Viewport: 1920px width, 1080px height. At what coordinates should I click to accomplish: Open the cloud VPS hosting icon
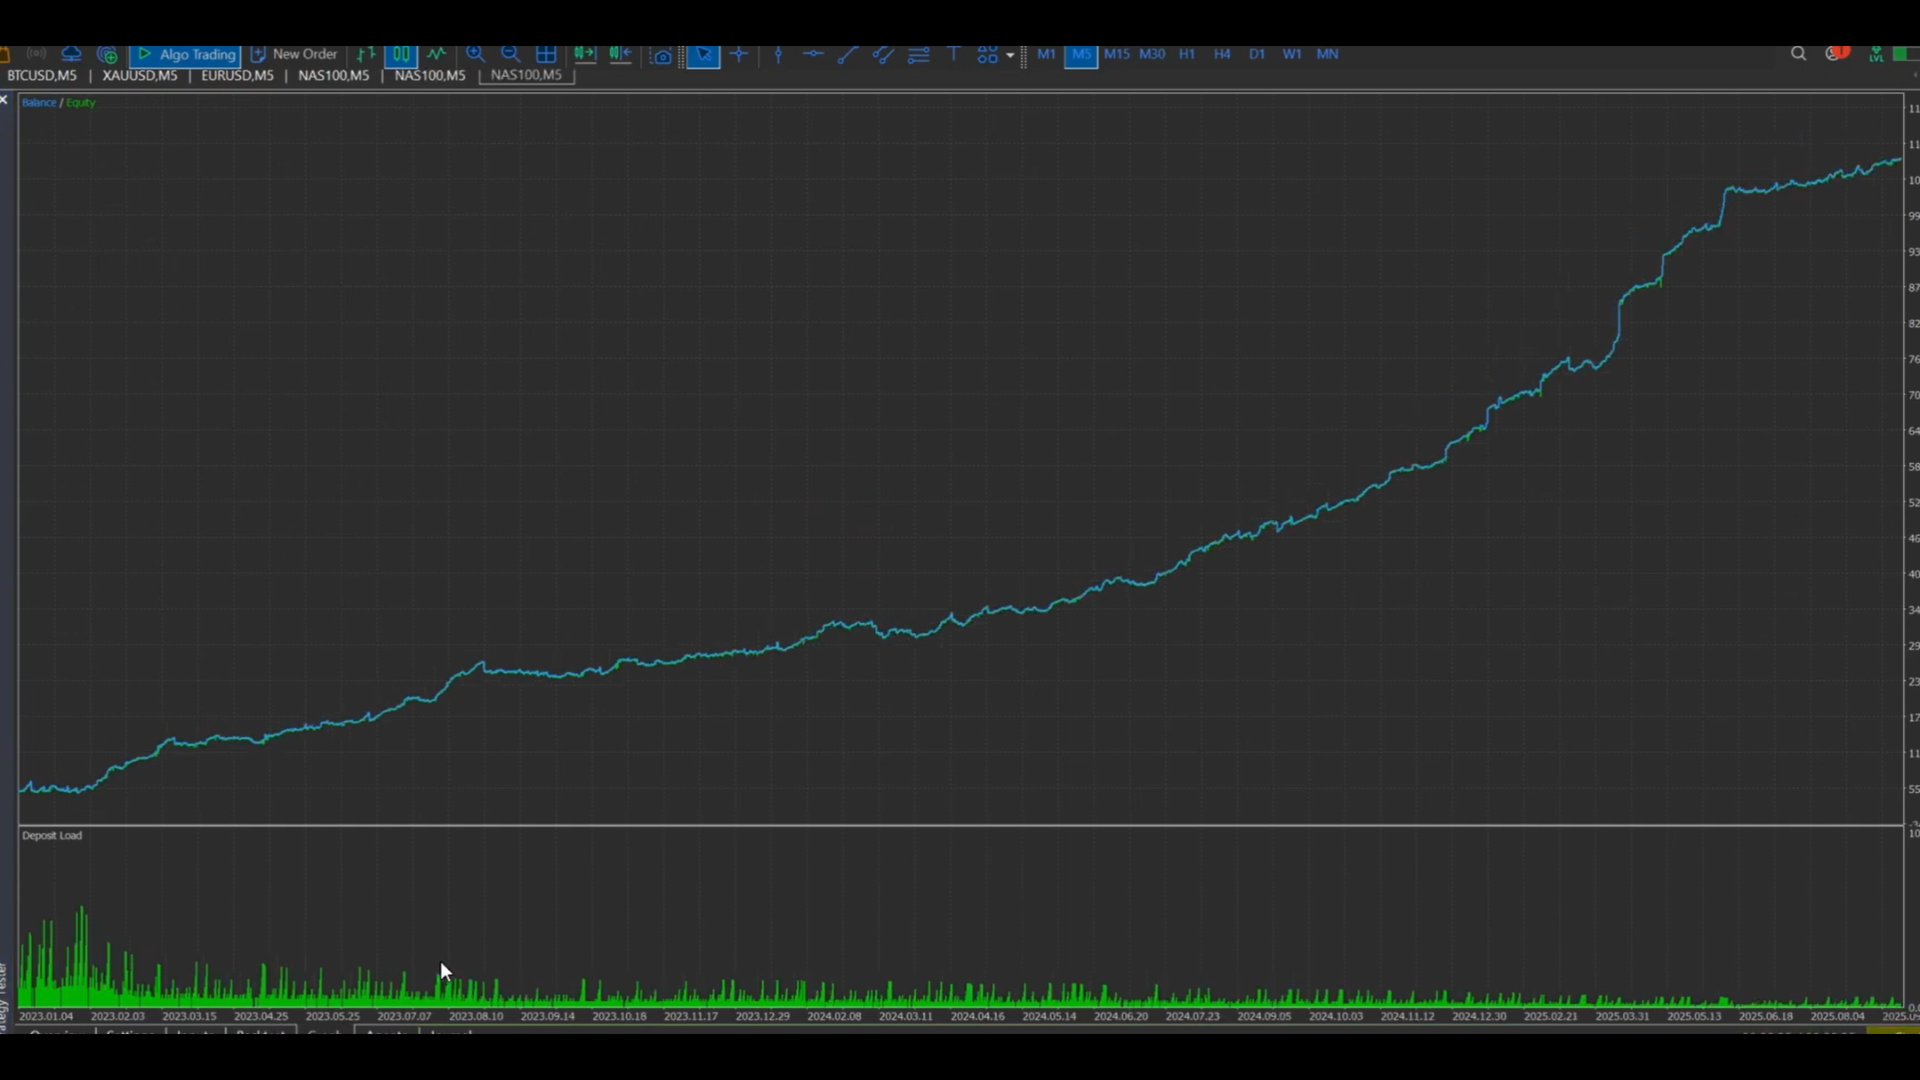click(x=71, y=54)
